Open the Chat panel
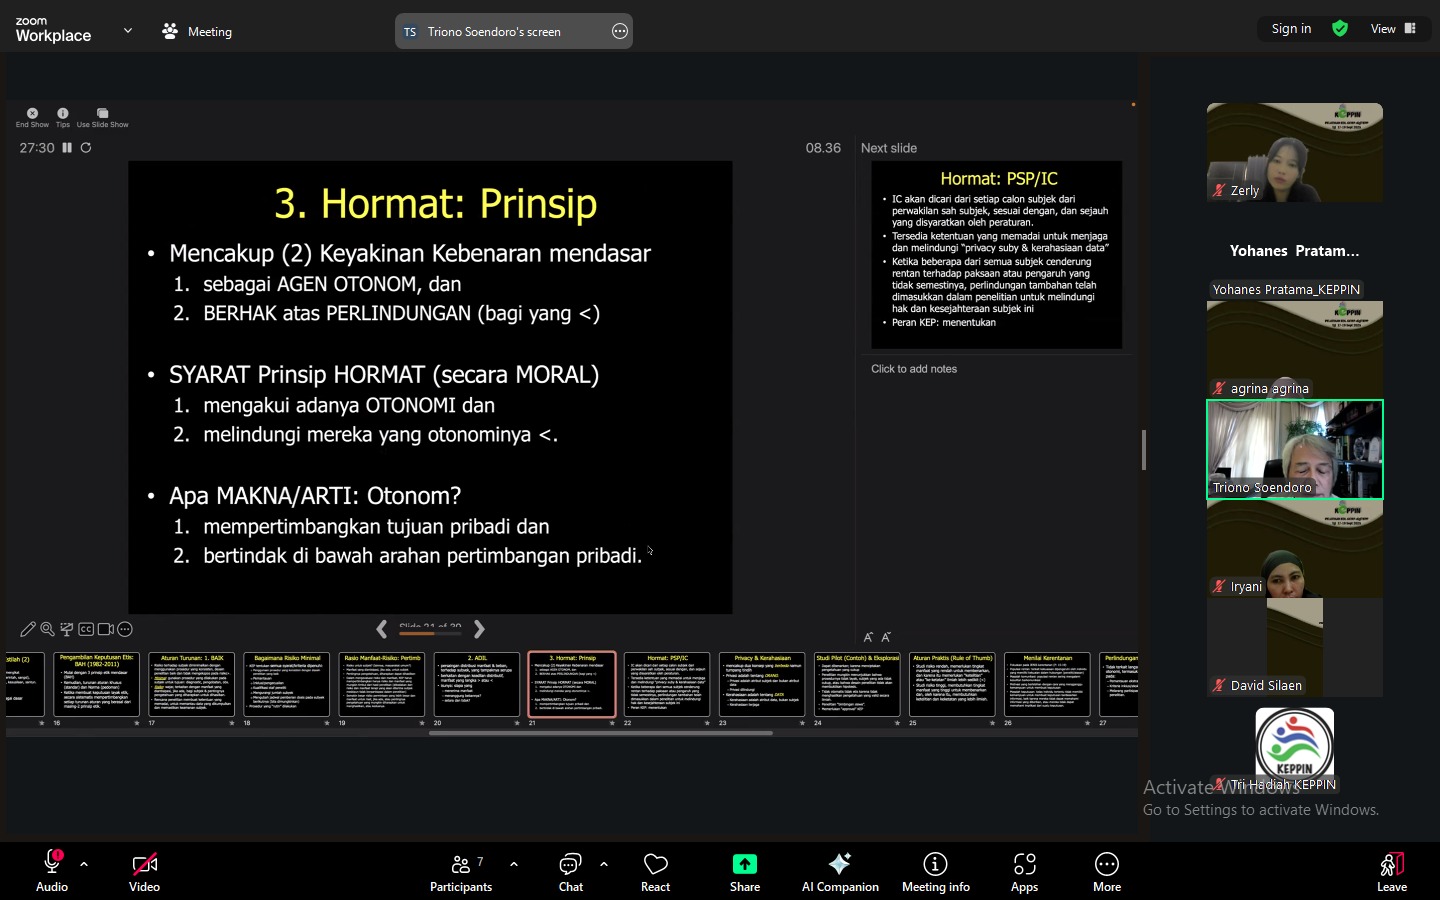Screen dimensions: 1440x900 pyautogui.click(x=570, y=870)
